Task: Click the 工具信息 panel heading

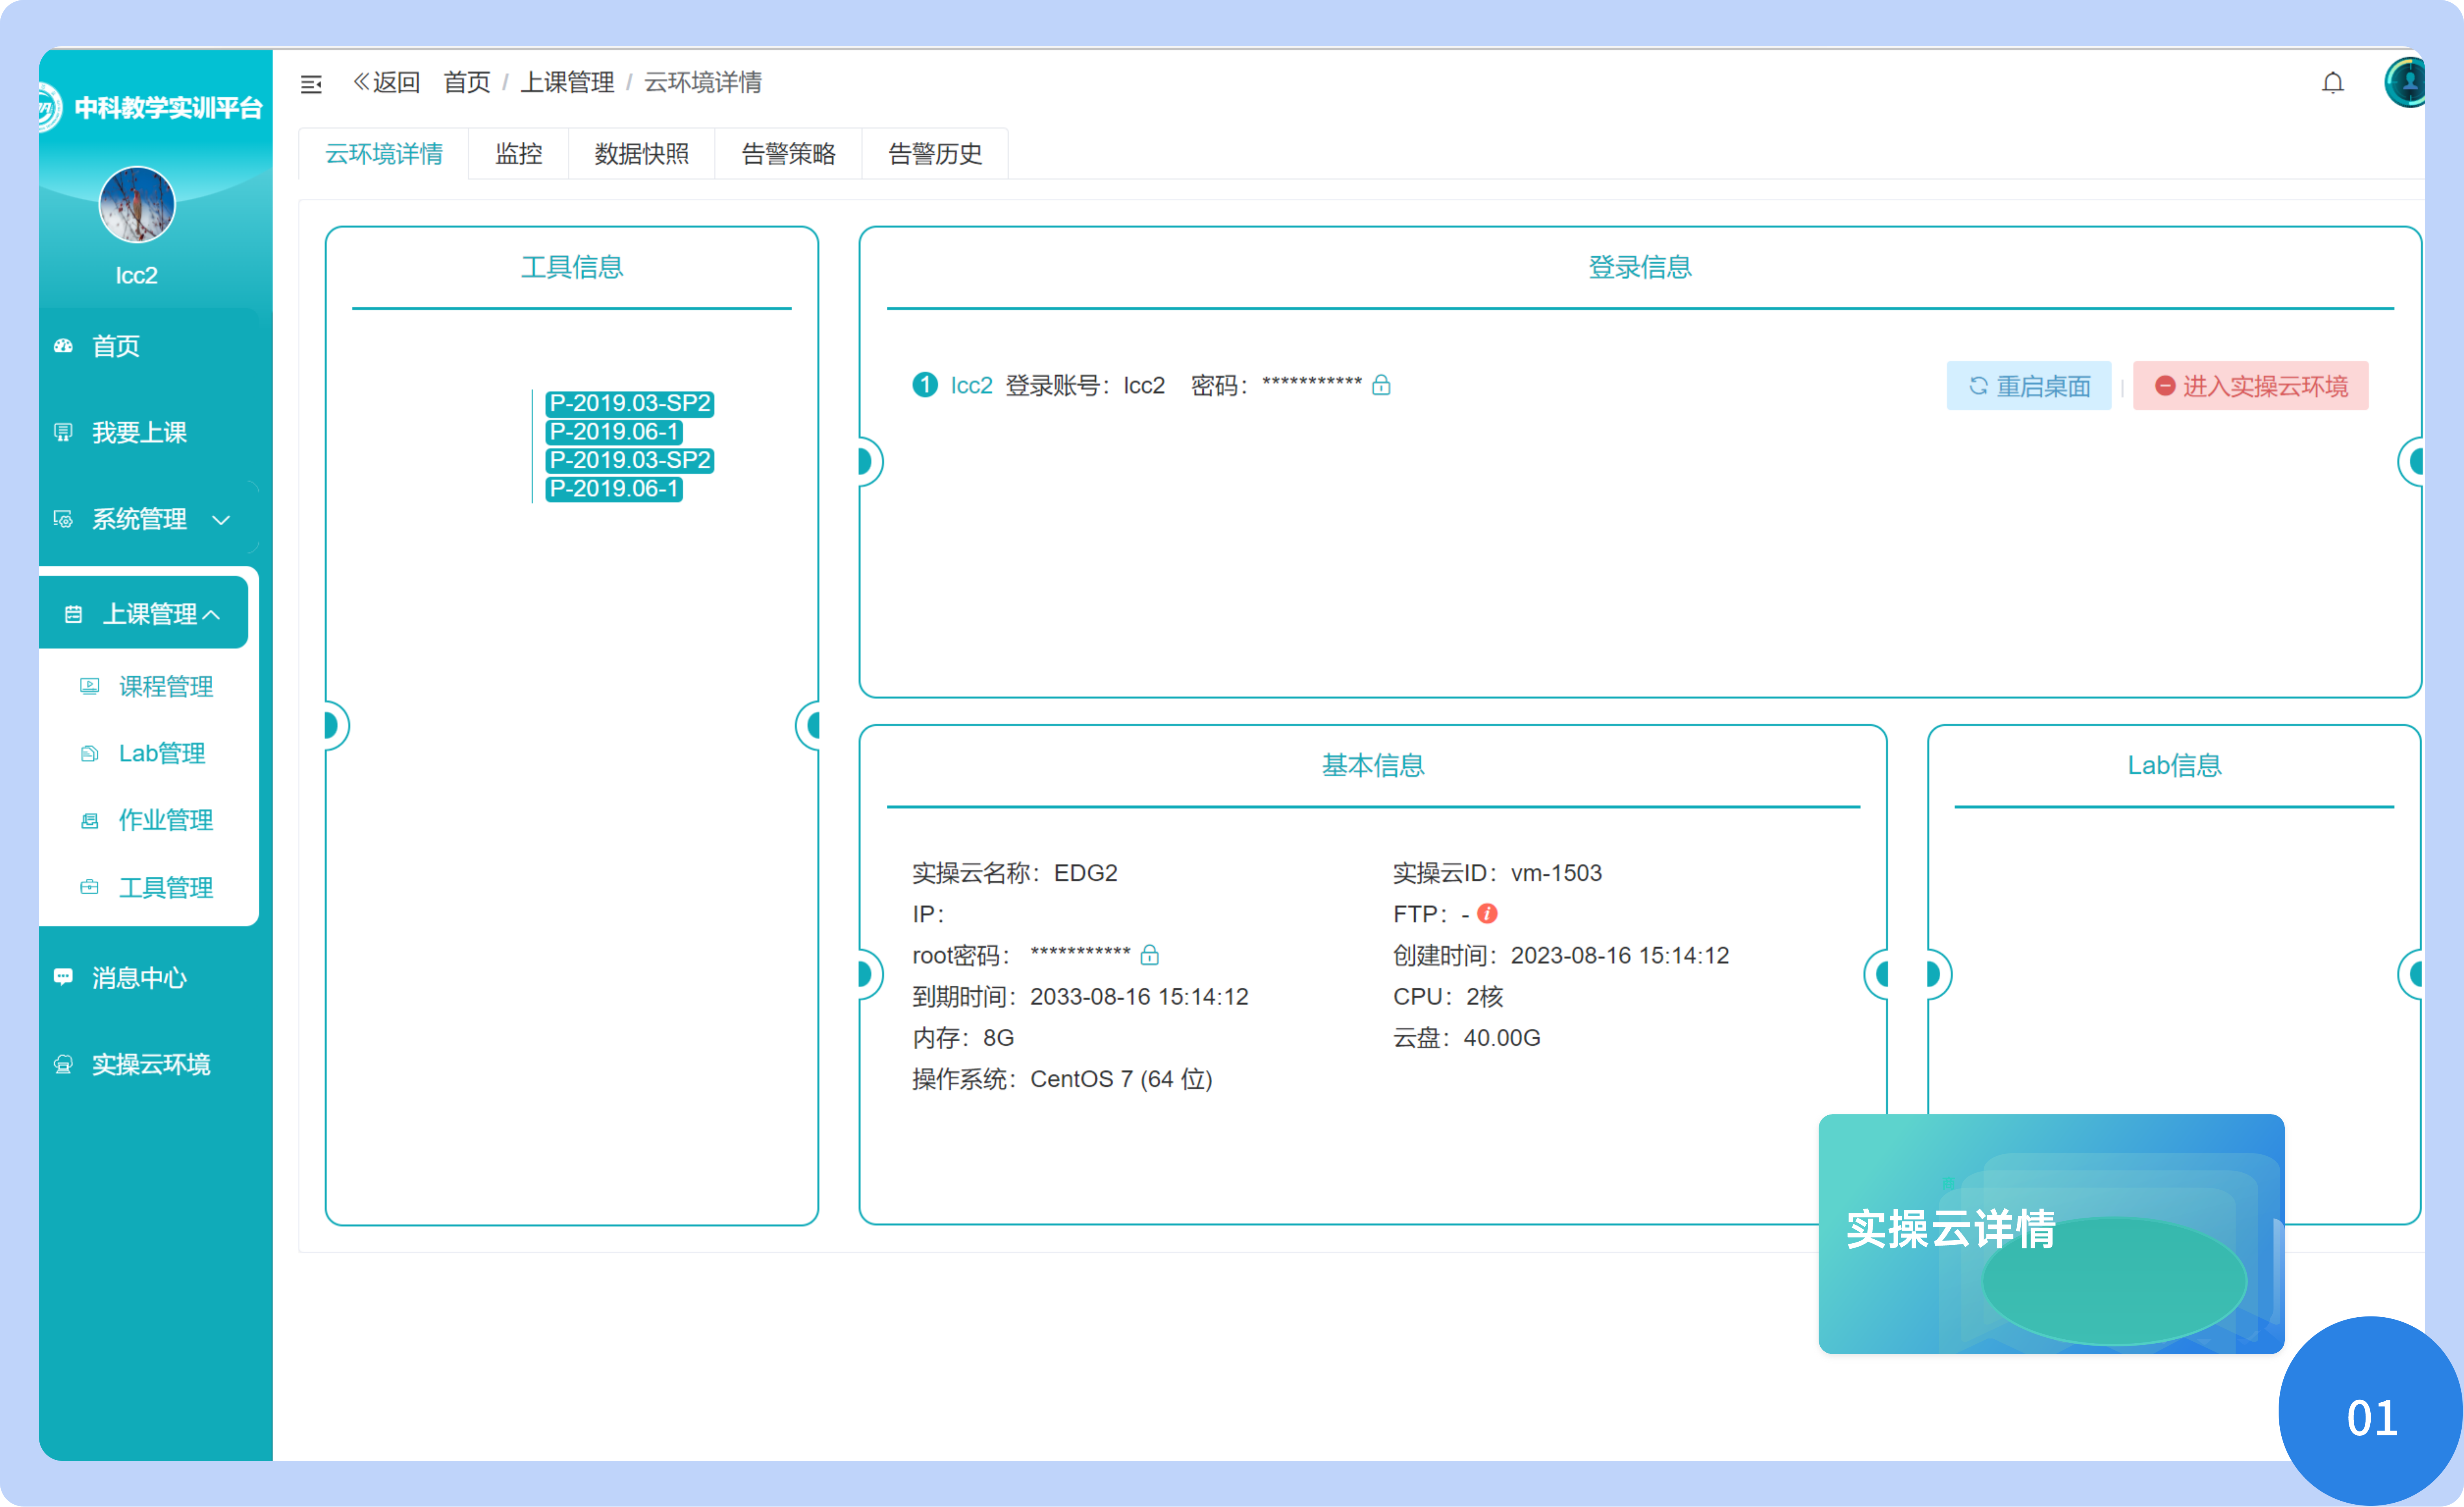Action: pyautogui.click(x=572, y=267)
